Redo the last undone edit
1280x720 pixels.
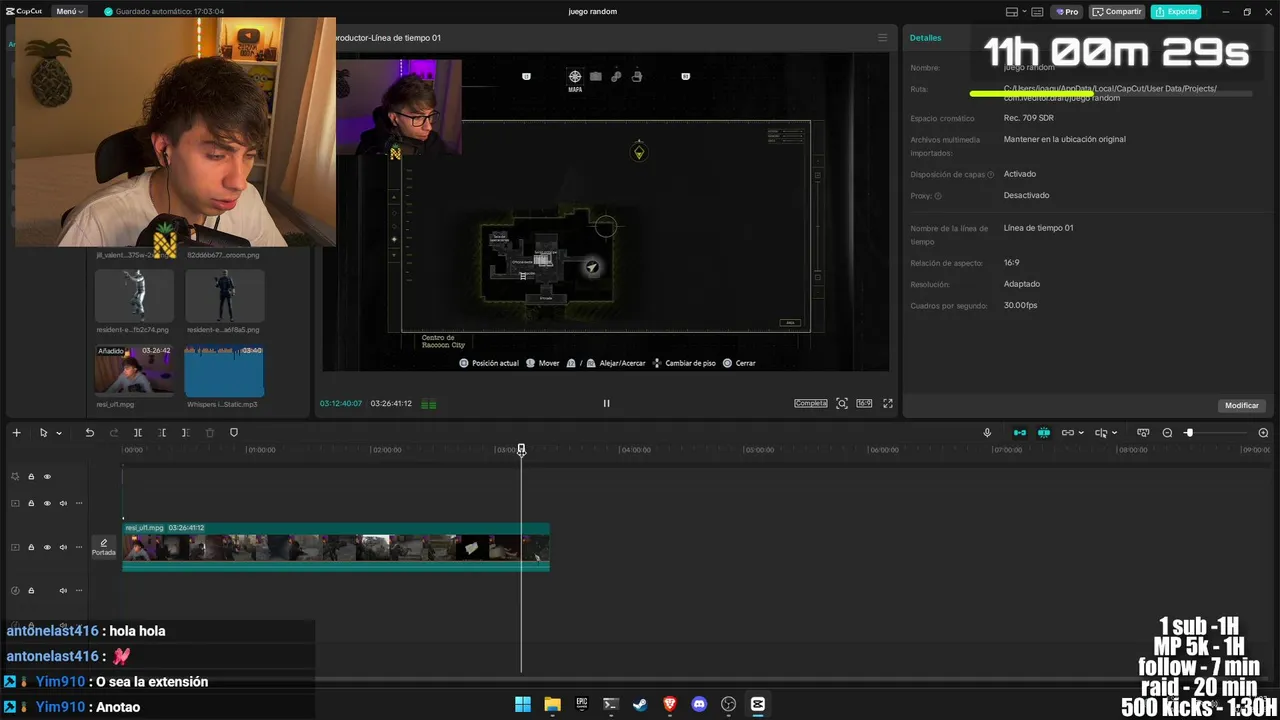coord(113,433)
